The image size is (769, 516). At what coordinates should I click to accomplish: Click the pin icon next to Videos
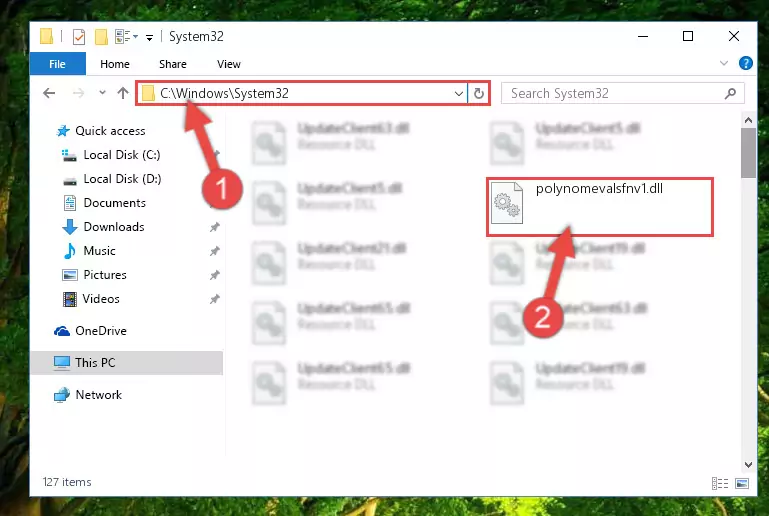(214, 299)
